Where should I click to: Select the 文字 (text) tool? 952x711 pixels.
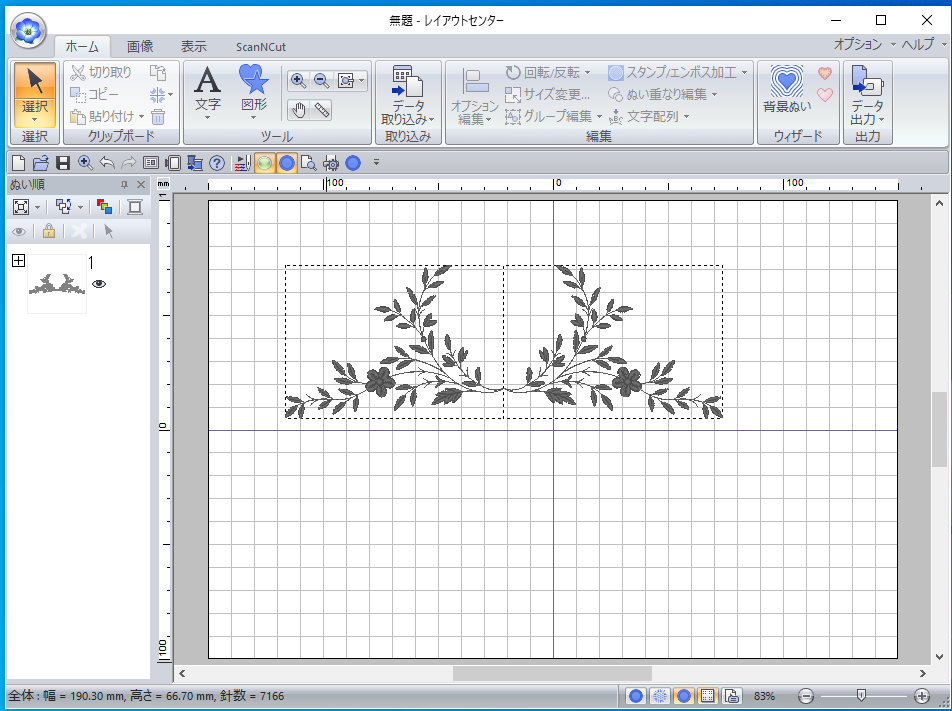[x=207, y=91]
